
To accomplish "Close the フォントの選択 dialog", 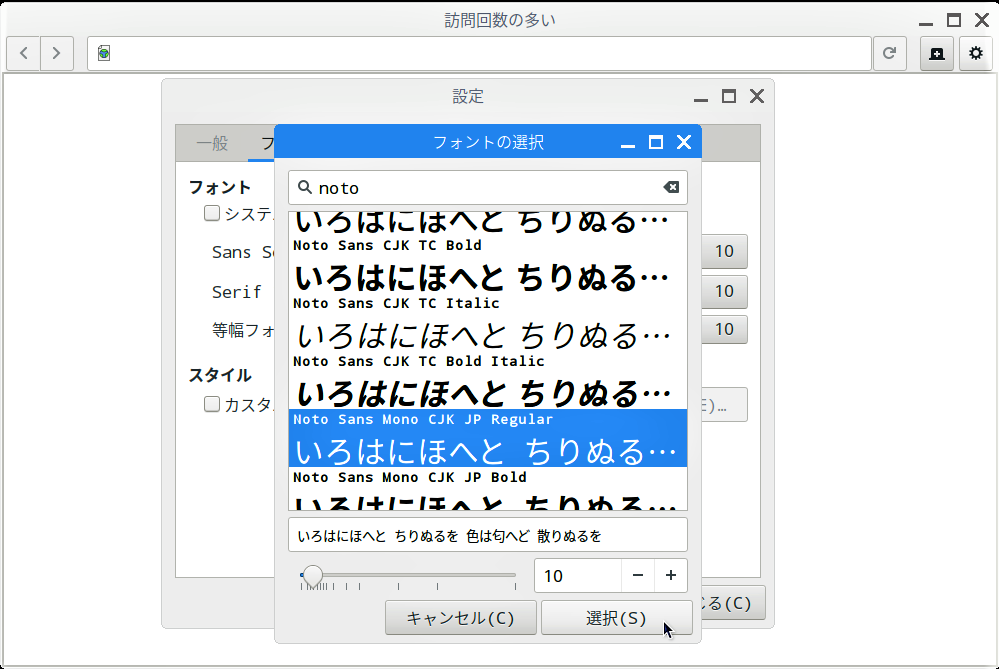I will point(684,142).
